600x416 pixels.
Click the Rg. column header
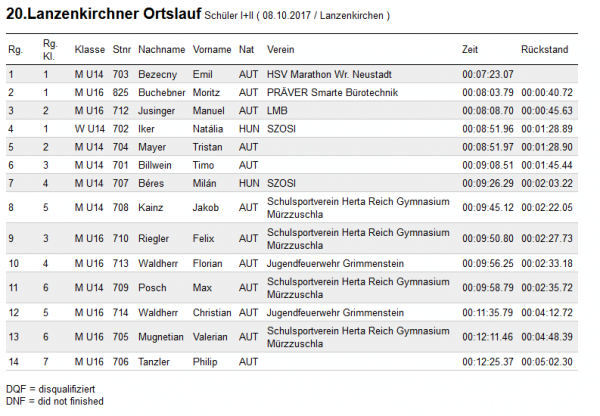[16, 49]
